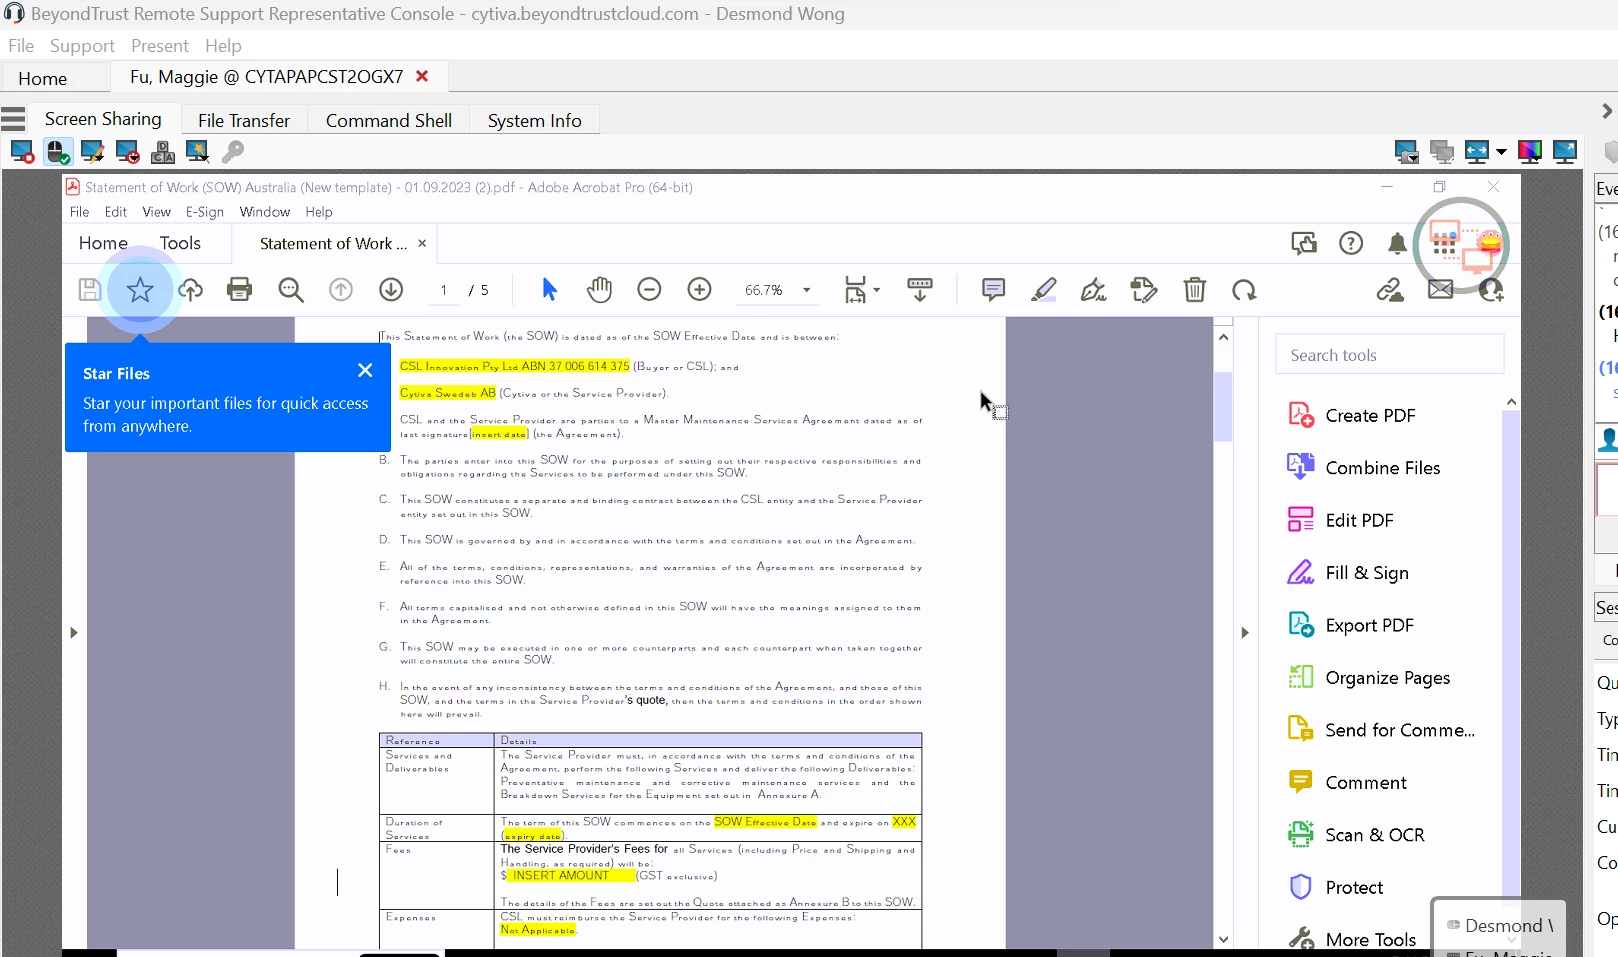Switch to the File Transfer tab
This screenshot has height=957, width=1618.
(x=244, y=120)
